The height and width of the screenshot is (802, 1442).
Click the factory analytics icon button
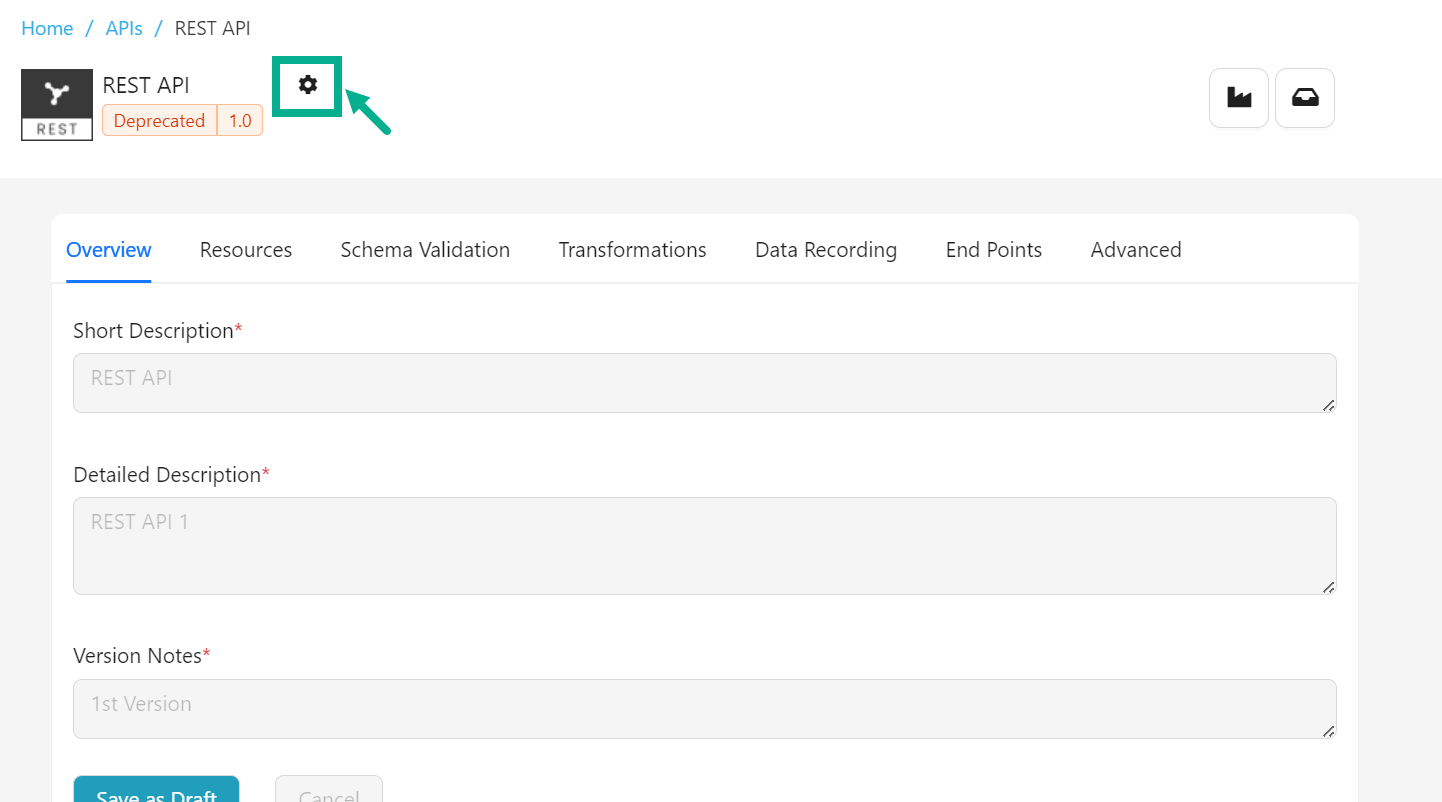pyautogui.click(x=1239, y=98)
